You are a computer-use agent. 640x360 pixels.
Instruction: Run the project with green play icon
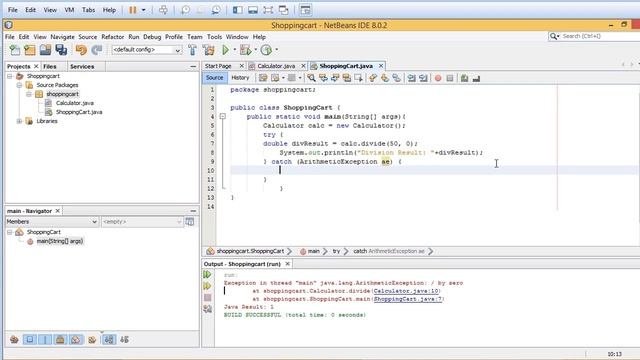tap(225, 50)
